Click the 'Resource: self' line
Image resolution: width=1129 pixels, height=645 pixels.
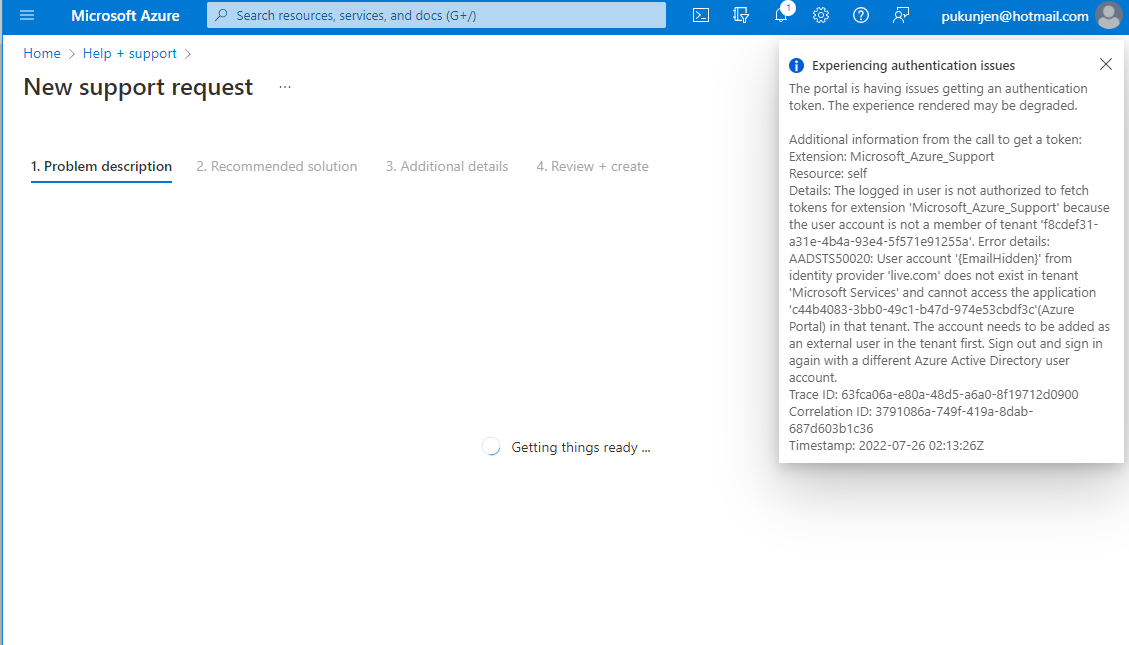click(828, 173)
